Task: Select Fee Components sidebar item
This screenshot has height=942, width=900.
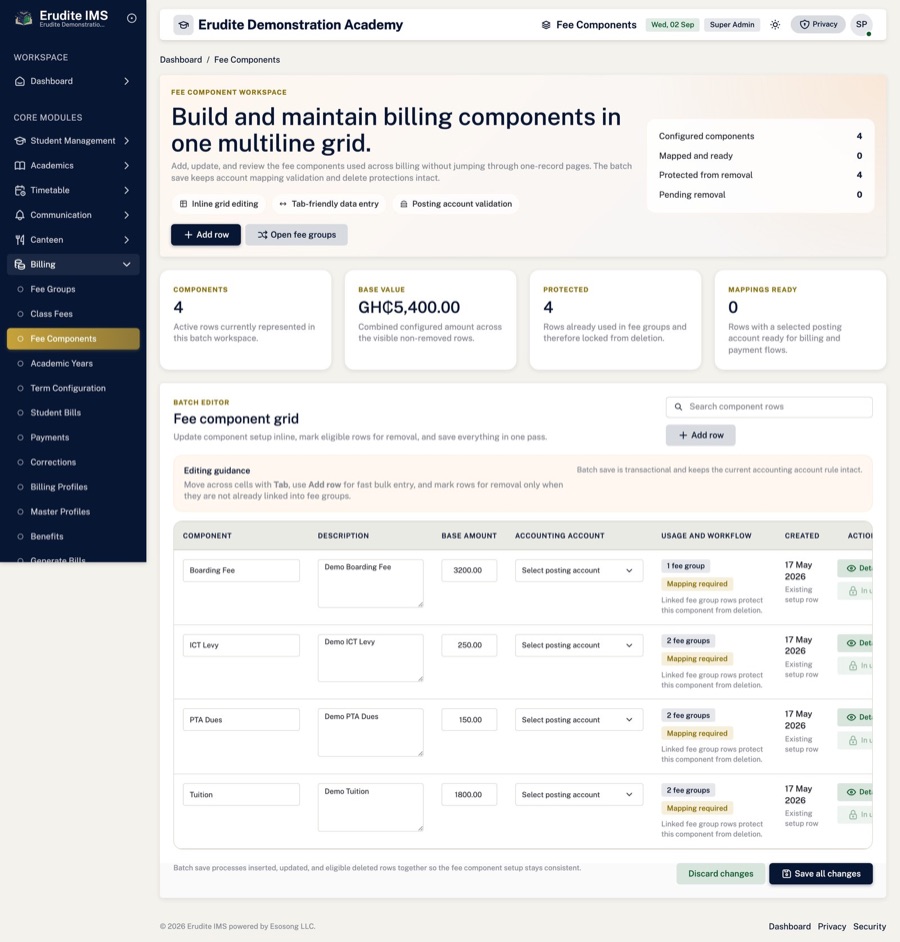Action: (x=73, y=339)
